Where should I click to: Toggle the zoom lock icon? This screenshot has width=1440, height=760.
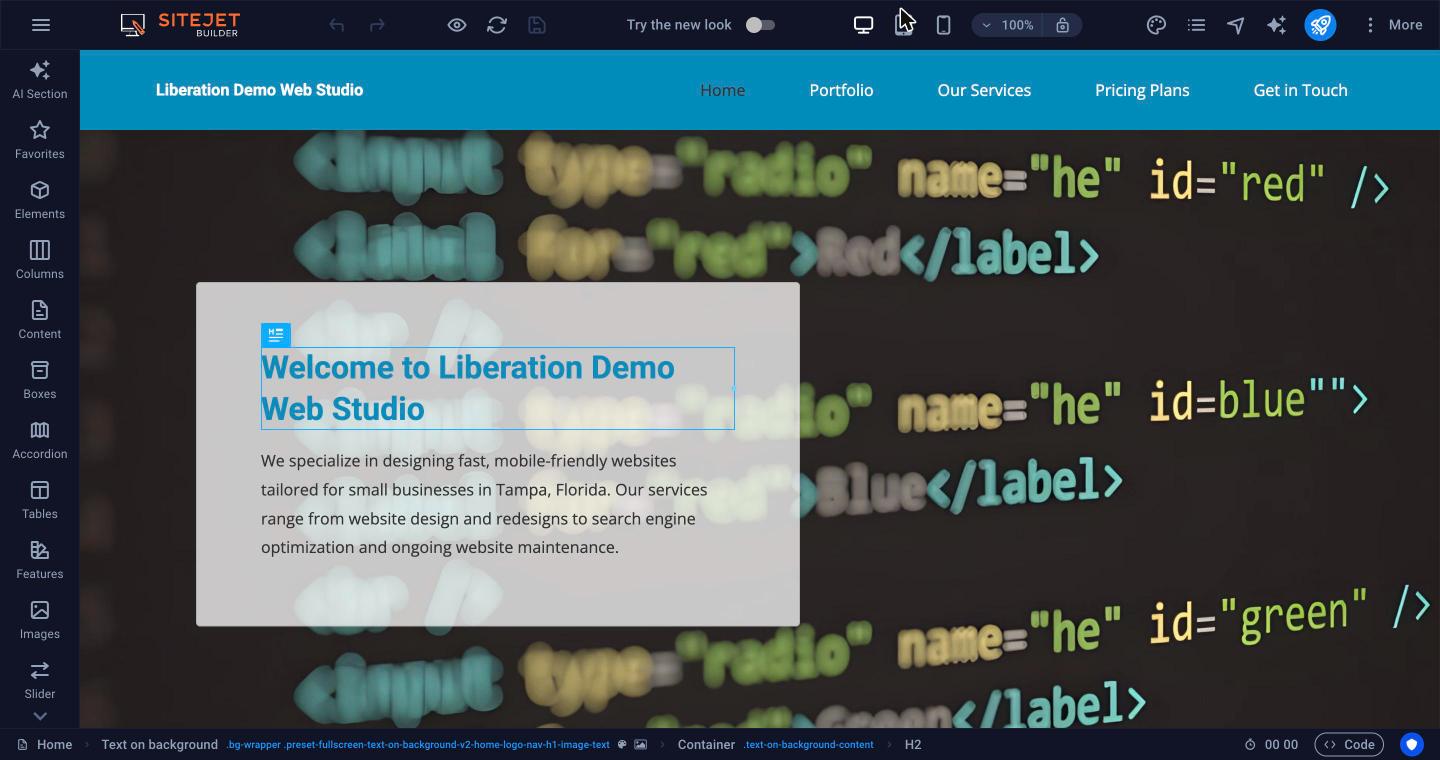(x=1063, y=25)
